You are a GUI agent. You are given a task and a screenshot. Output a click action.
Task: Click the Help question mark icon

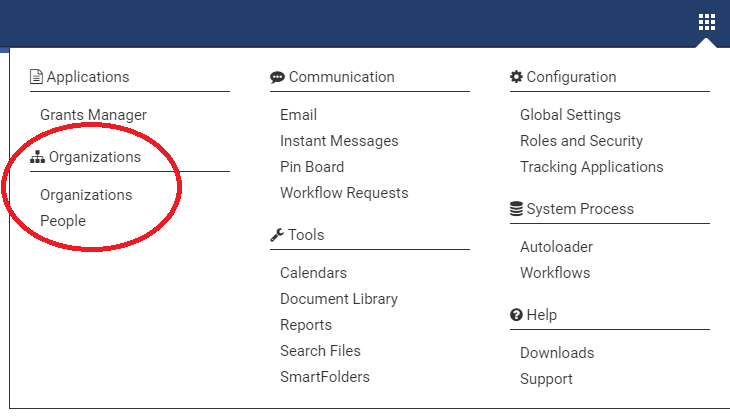[x=516, y=315]
